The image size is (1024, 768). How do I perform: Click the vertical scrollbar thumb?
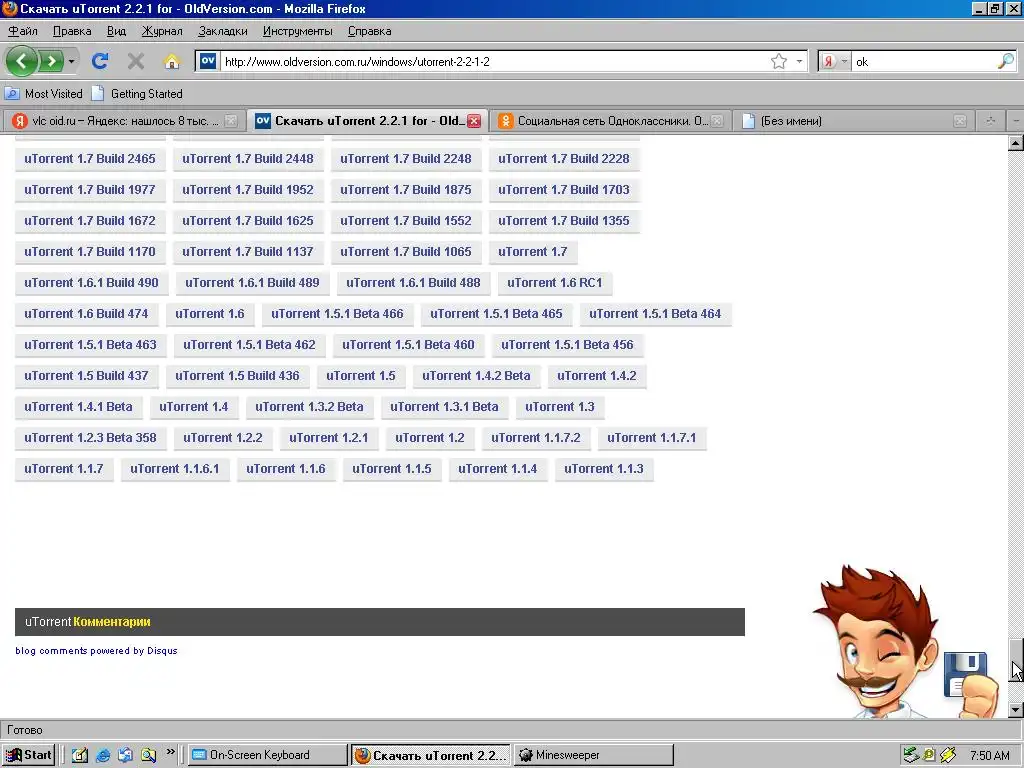pos(1016,660)
